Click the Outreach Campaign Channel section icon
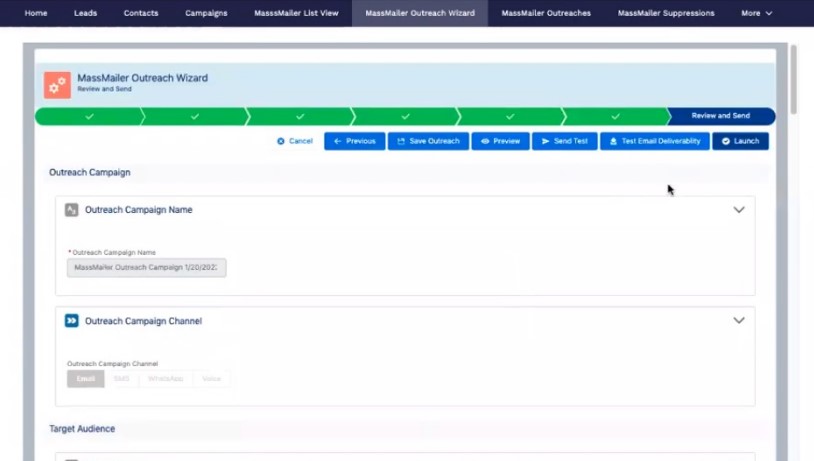The width and height of the screenshot is (814, 461). click(x=71, y=321)
